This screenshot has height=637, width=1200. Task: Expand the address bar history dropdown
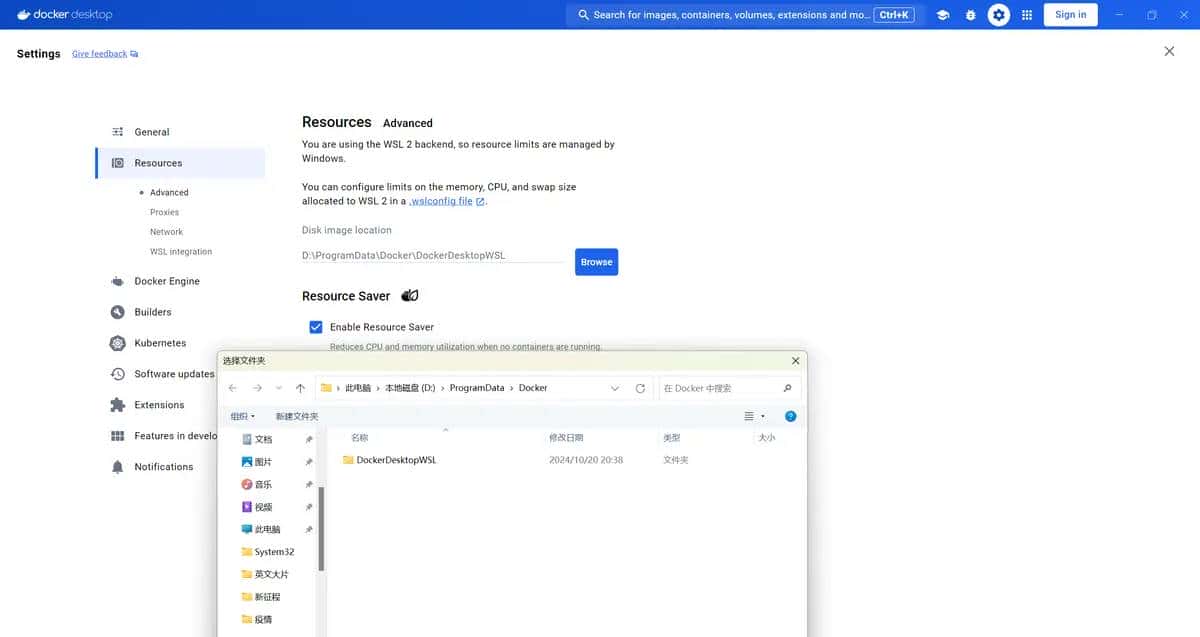pyautogui.click(x=614, y=388)
